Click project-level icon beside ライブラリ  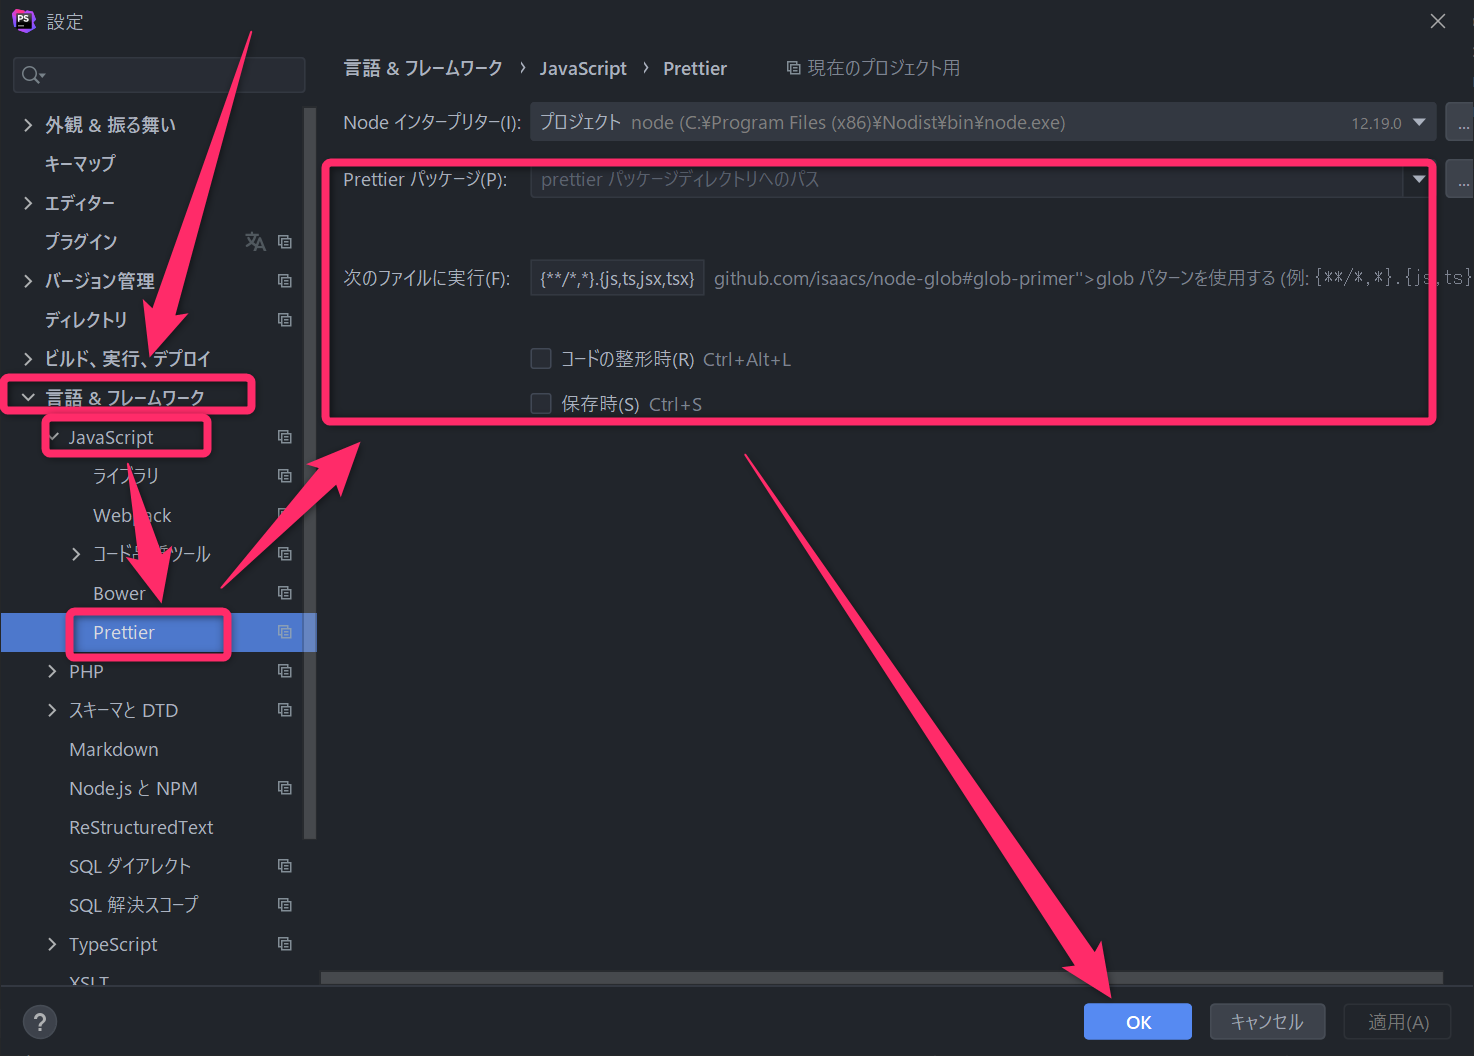click(x=285, y=476)
